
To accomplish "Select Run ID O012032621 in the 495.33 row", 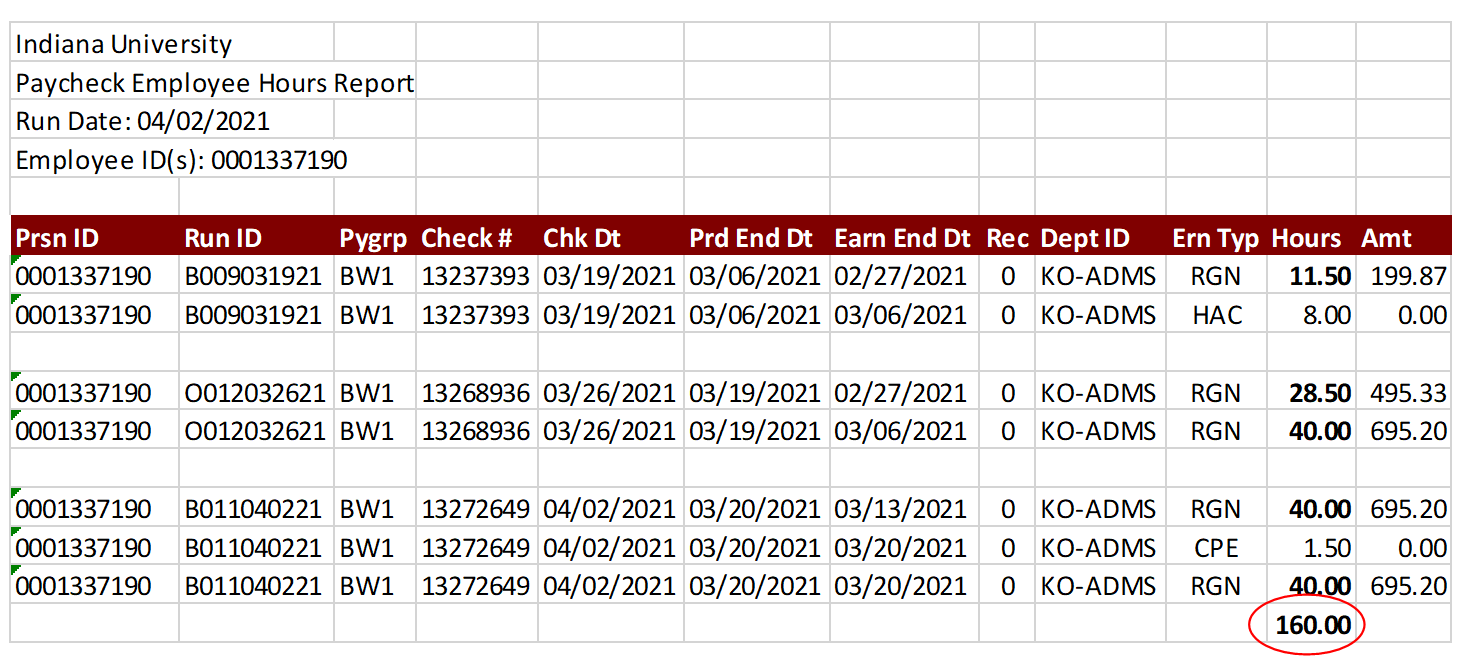I will [x=255, y=393].
